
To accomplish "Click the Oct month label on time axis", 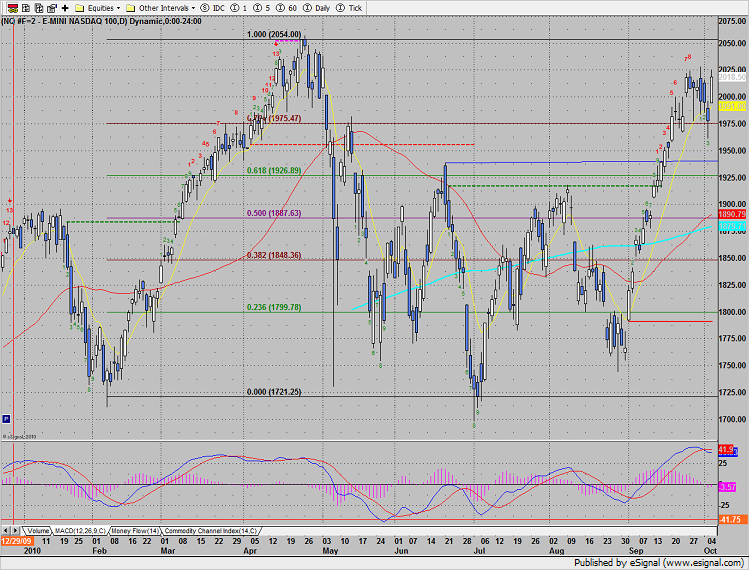I will point(710,550).
